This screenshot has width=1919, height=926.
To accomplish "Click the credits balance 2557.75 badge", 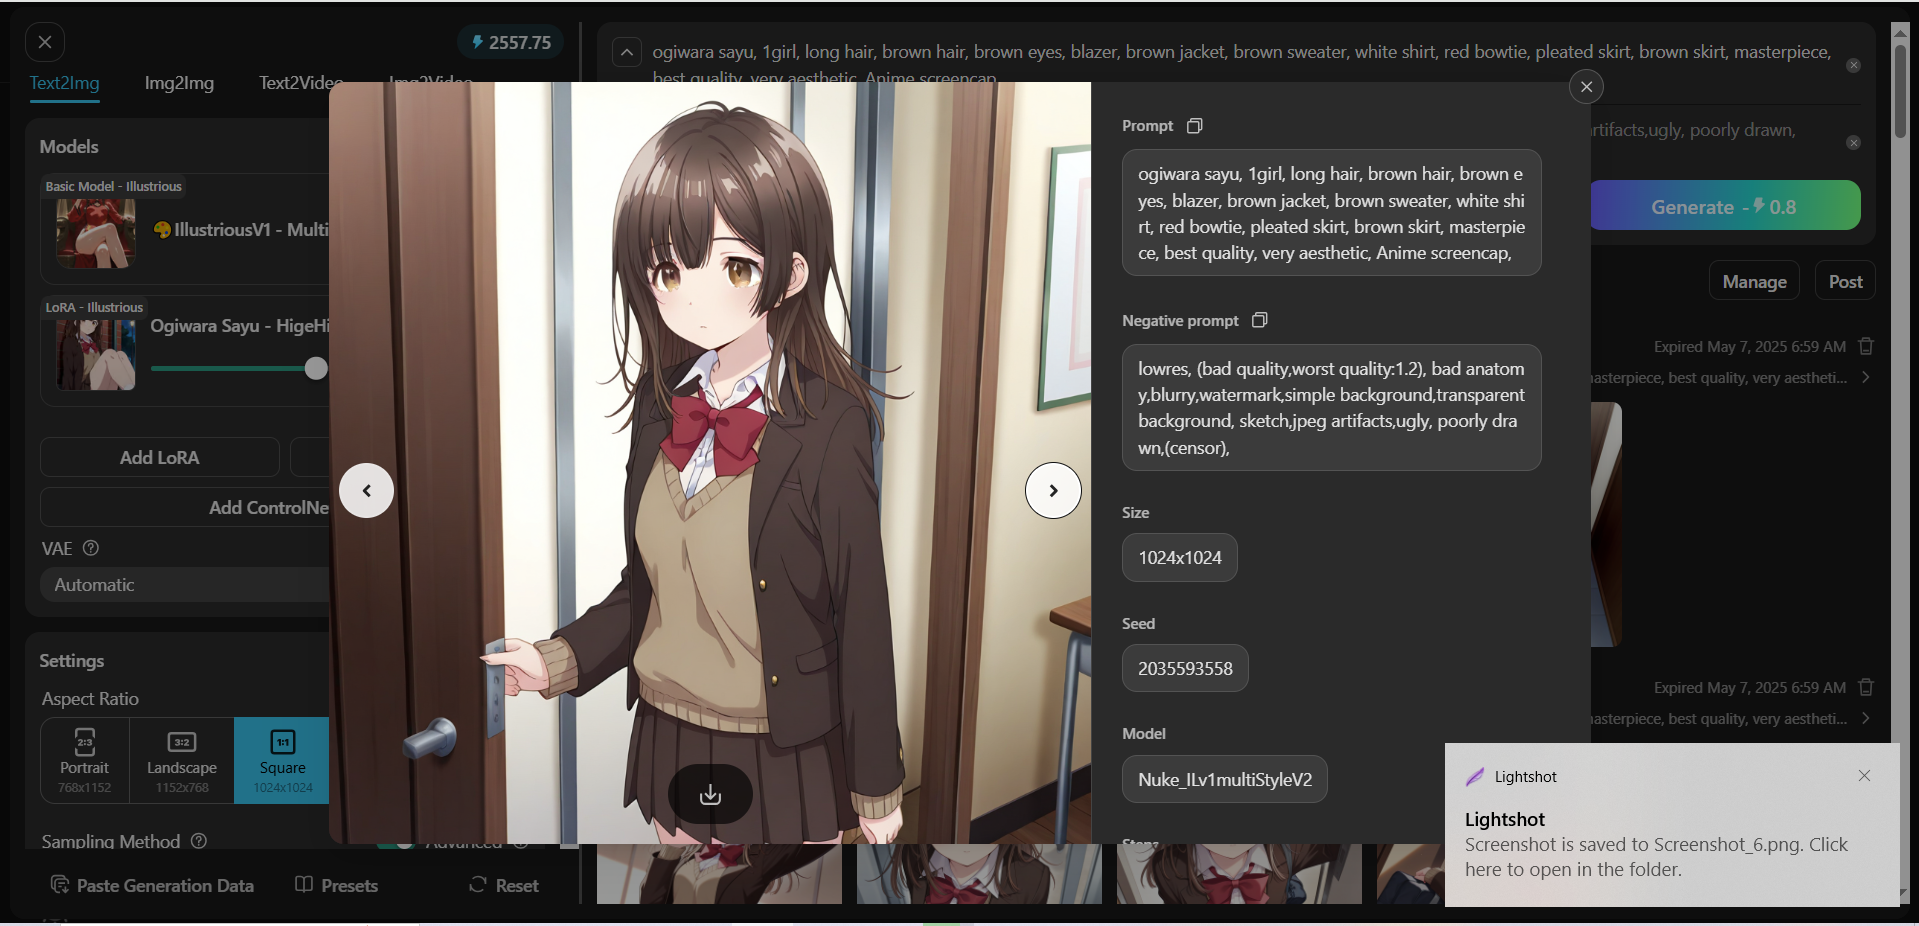I will click(511, 42).
